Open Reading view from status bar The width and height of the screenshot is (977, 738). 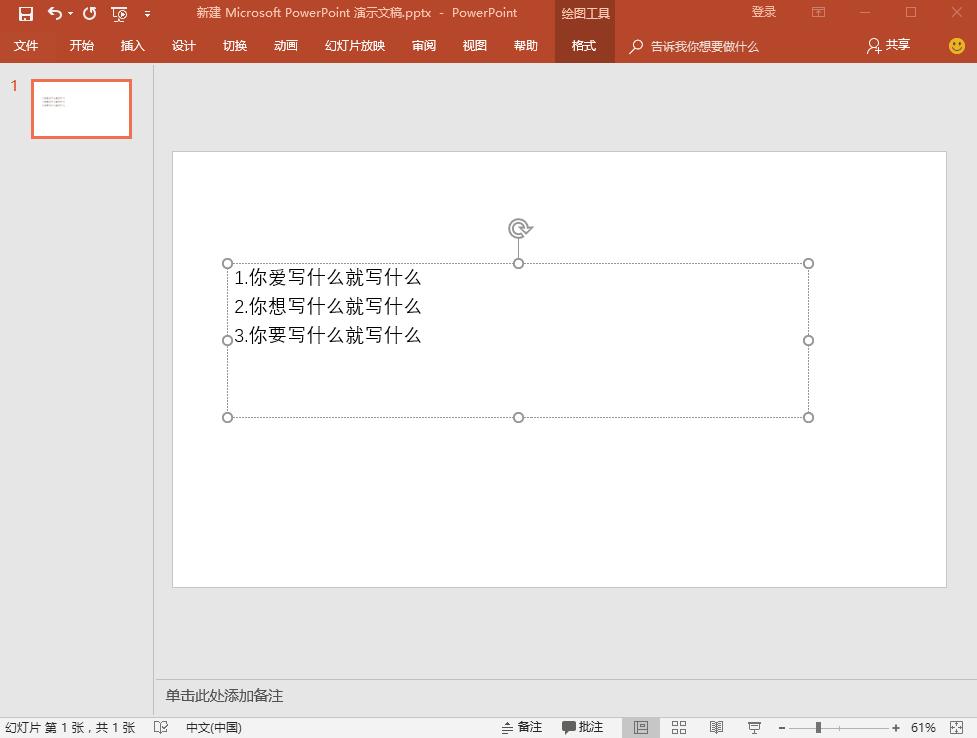(716, 727)
